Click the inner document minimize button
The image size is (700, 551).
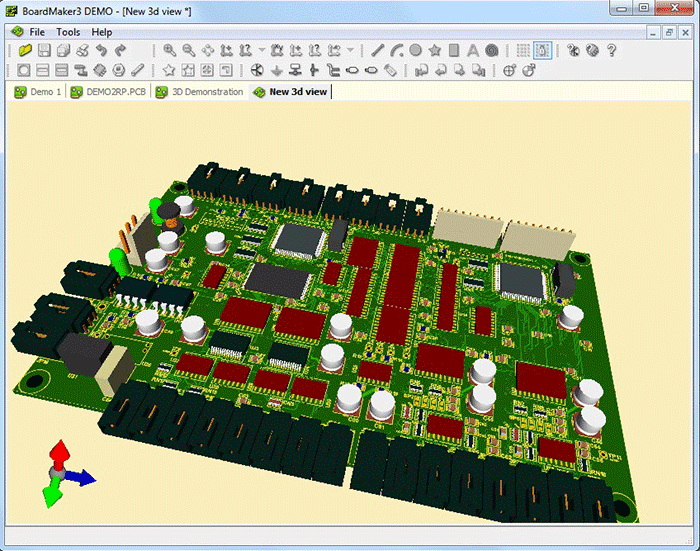point(653,32)
